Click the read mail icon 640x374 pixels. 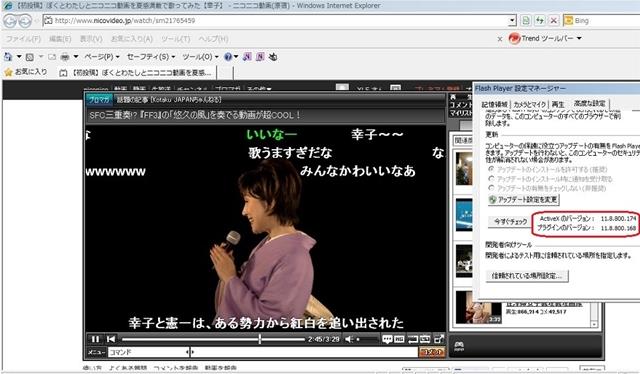coord(52,57)
